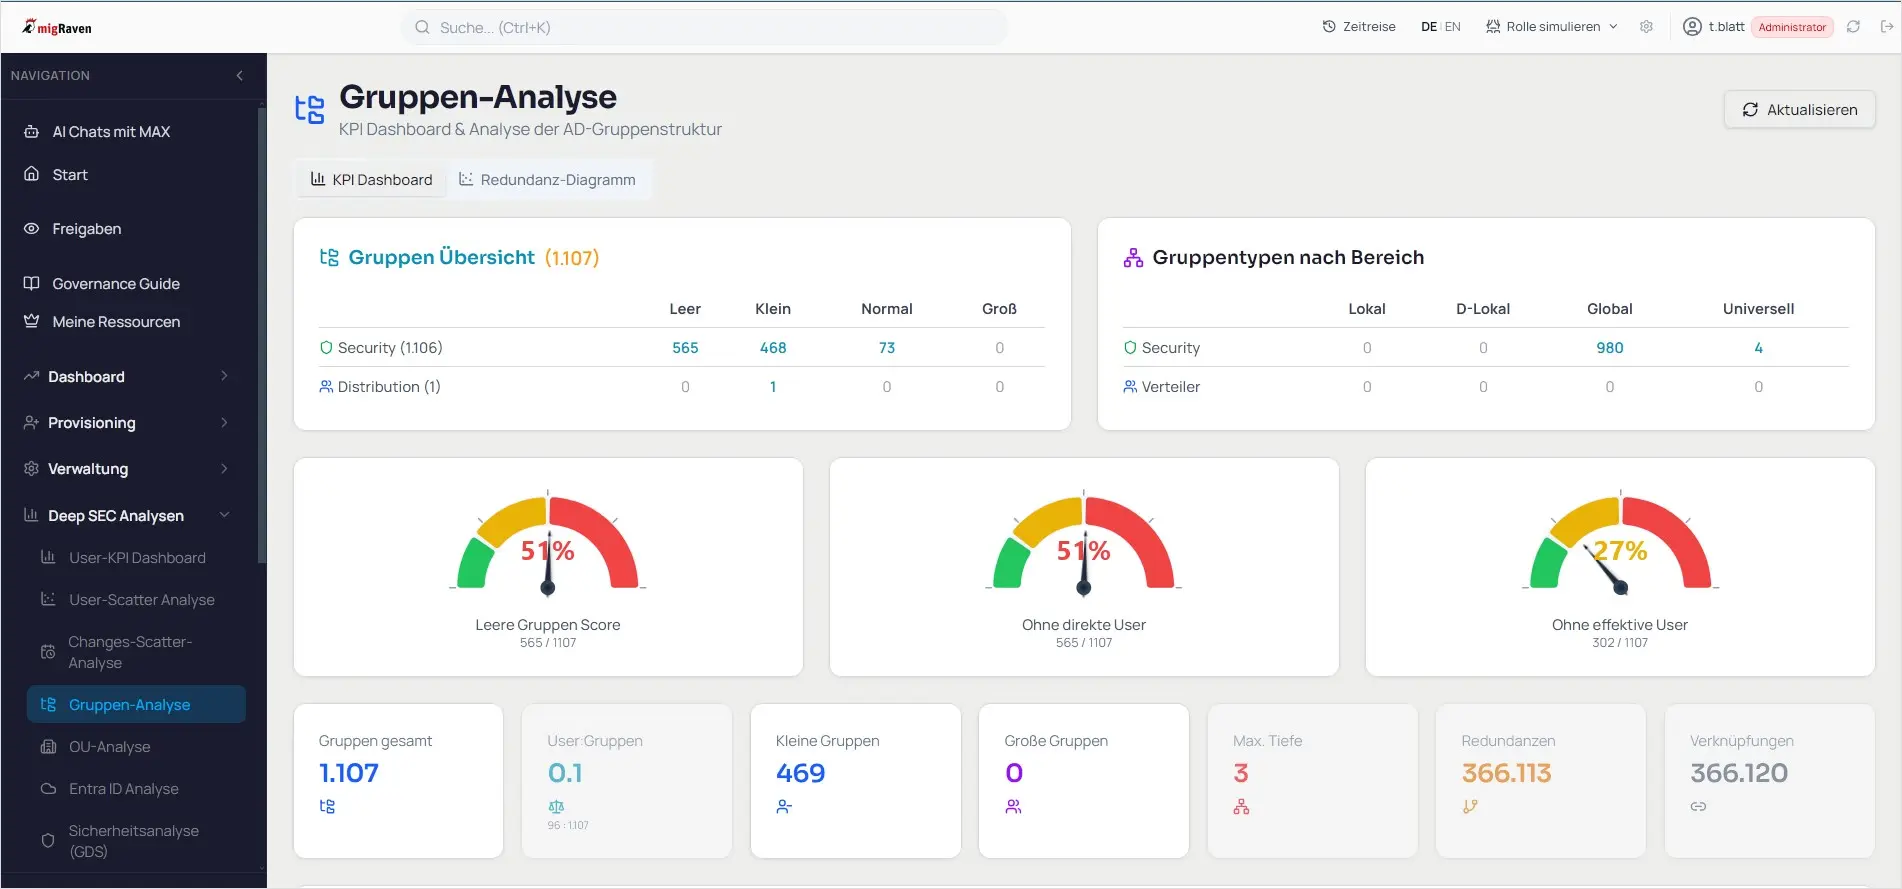
Task: Focus the Suche search field
Action: point(704,28)
